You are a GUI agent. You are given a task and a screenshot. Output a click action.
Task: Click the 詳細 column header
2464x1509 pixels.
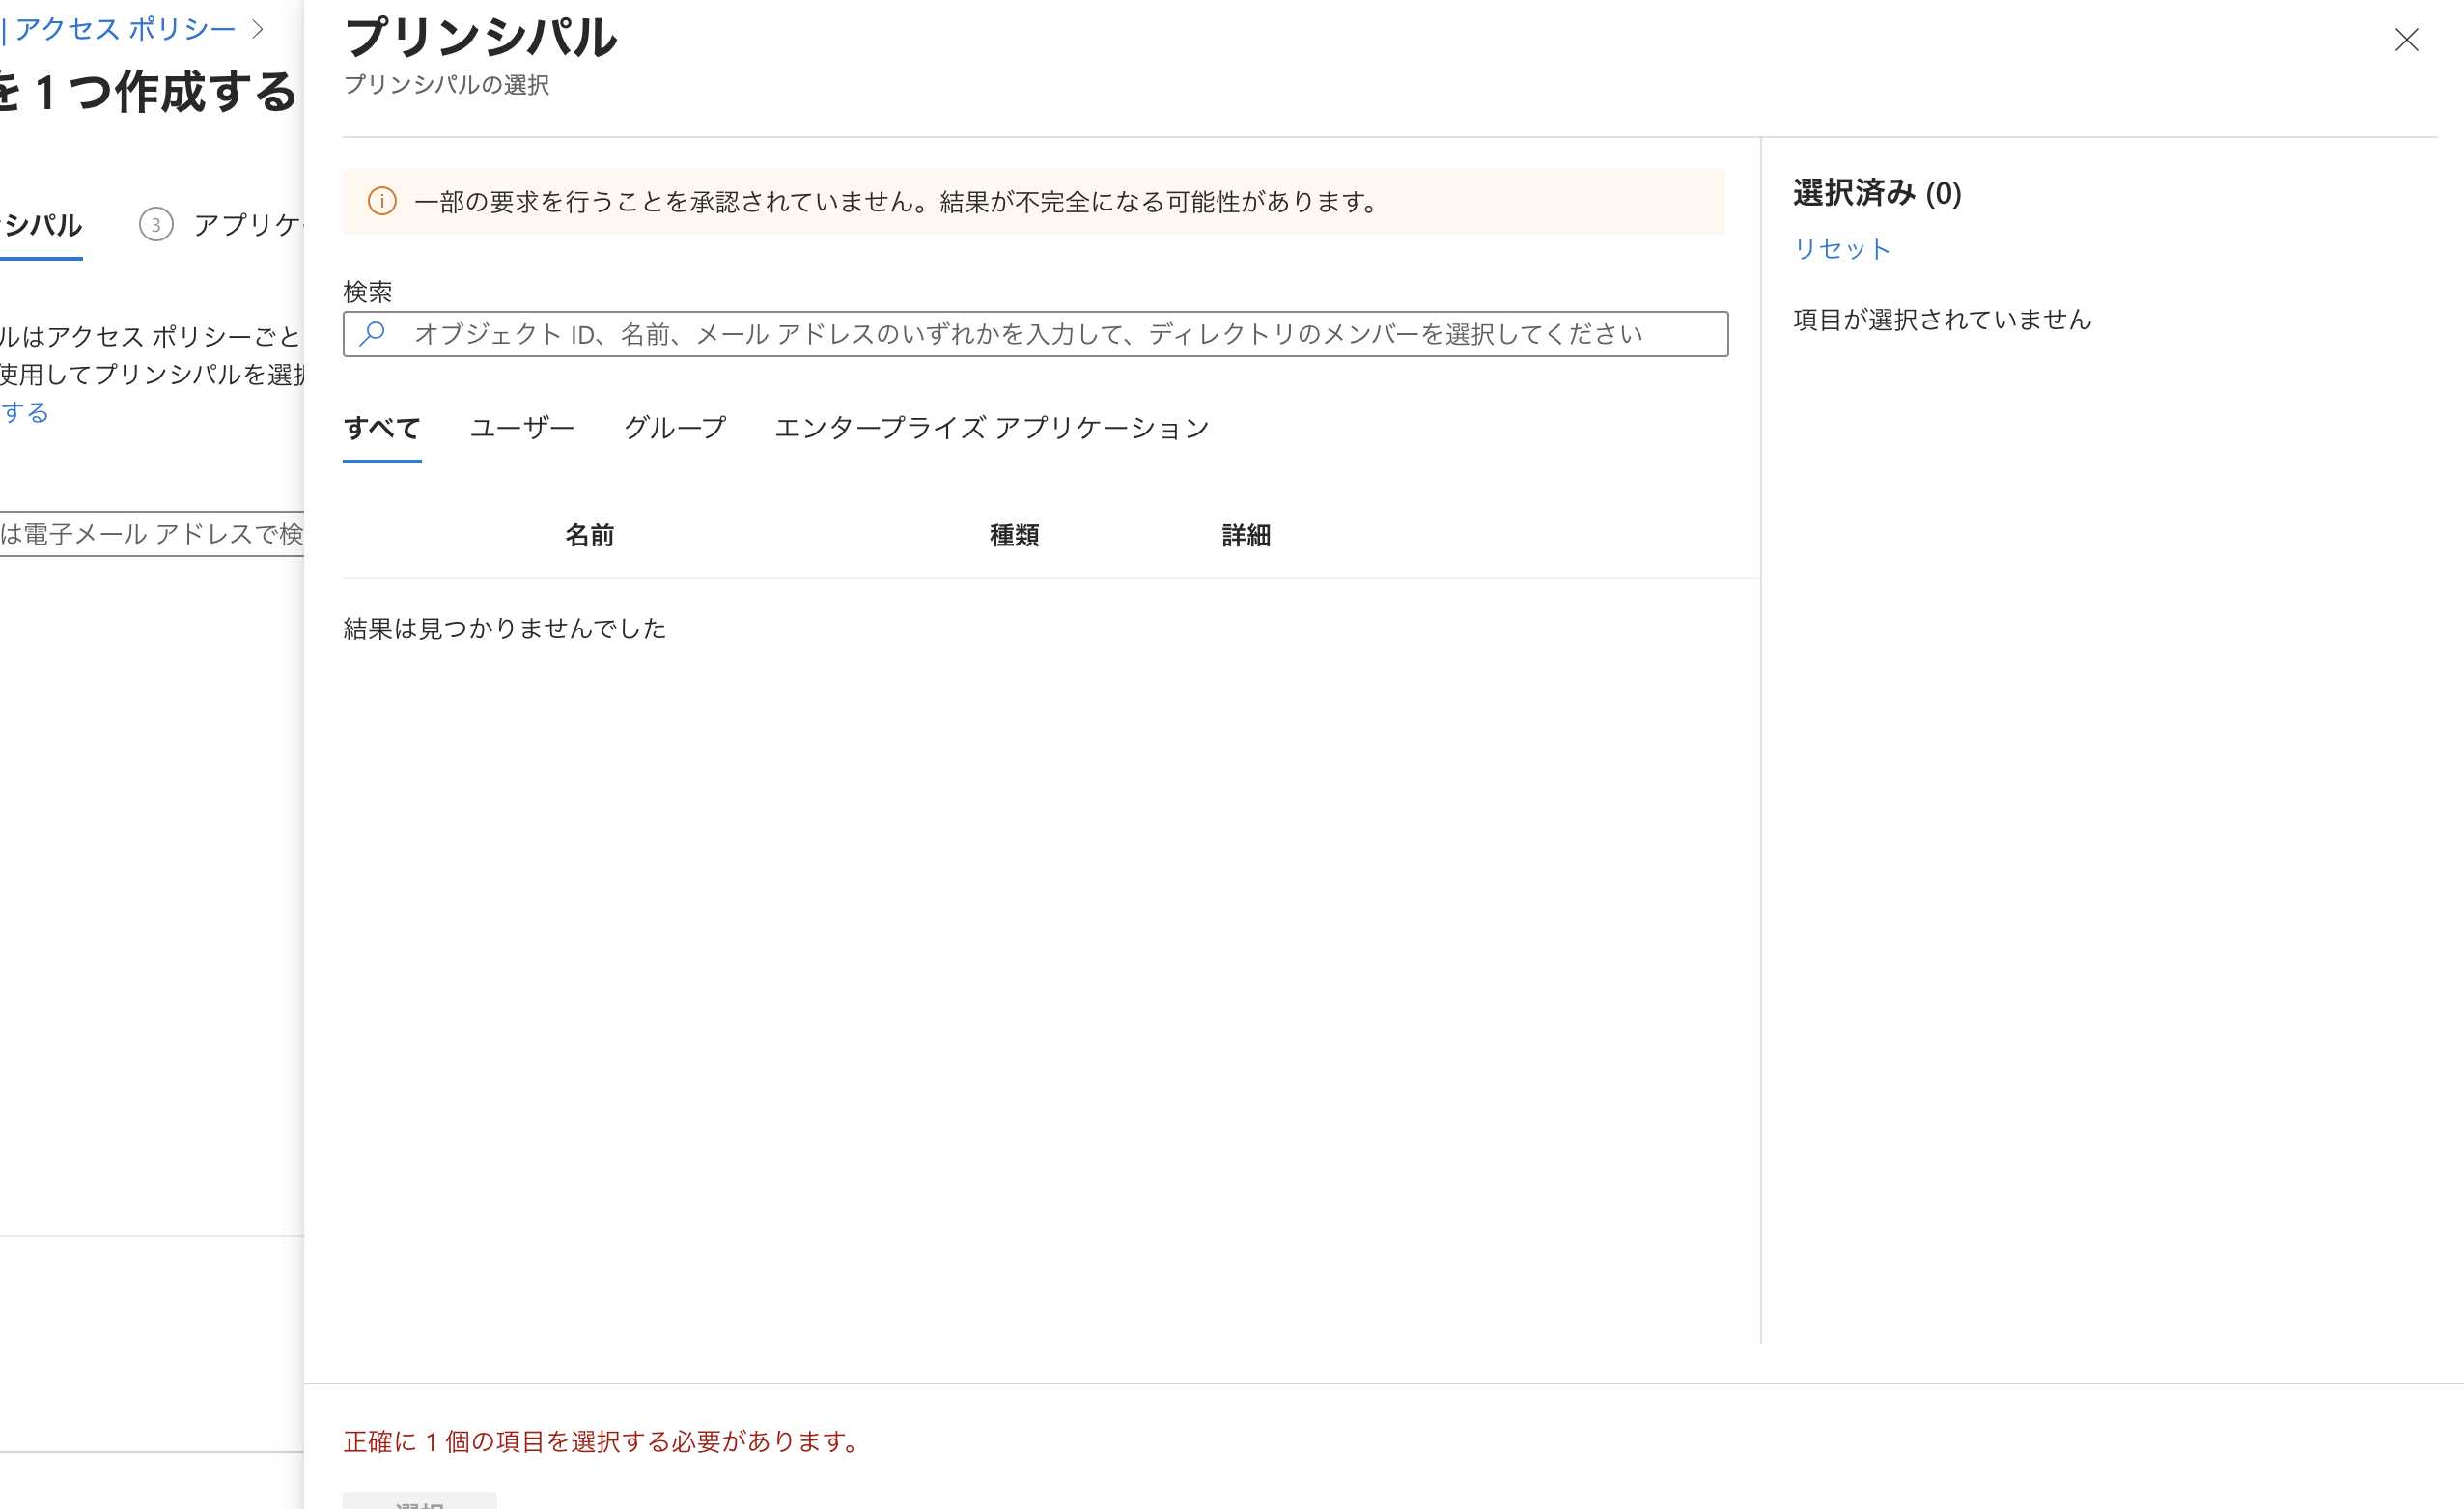point(1245,536)
